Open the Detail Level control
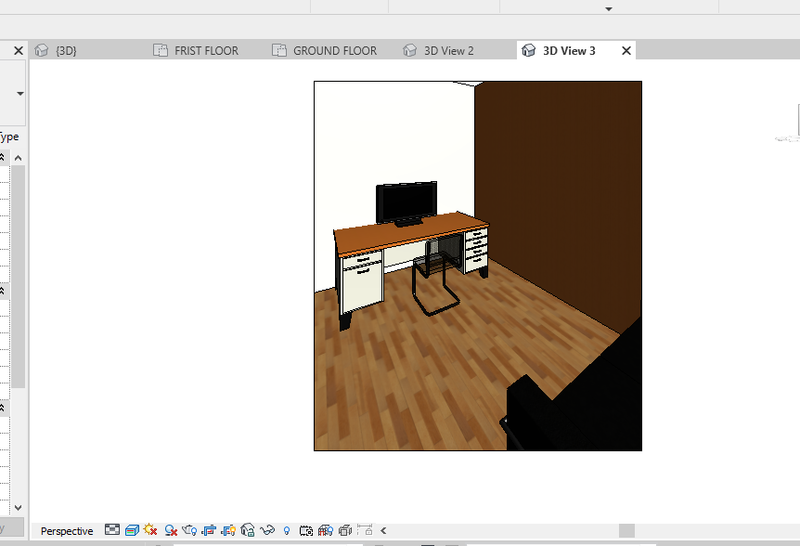This screenshot has height=546, width=800. coord(112,530)
